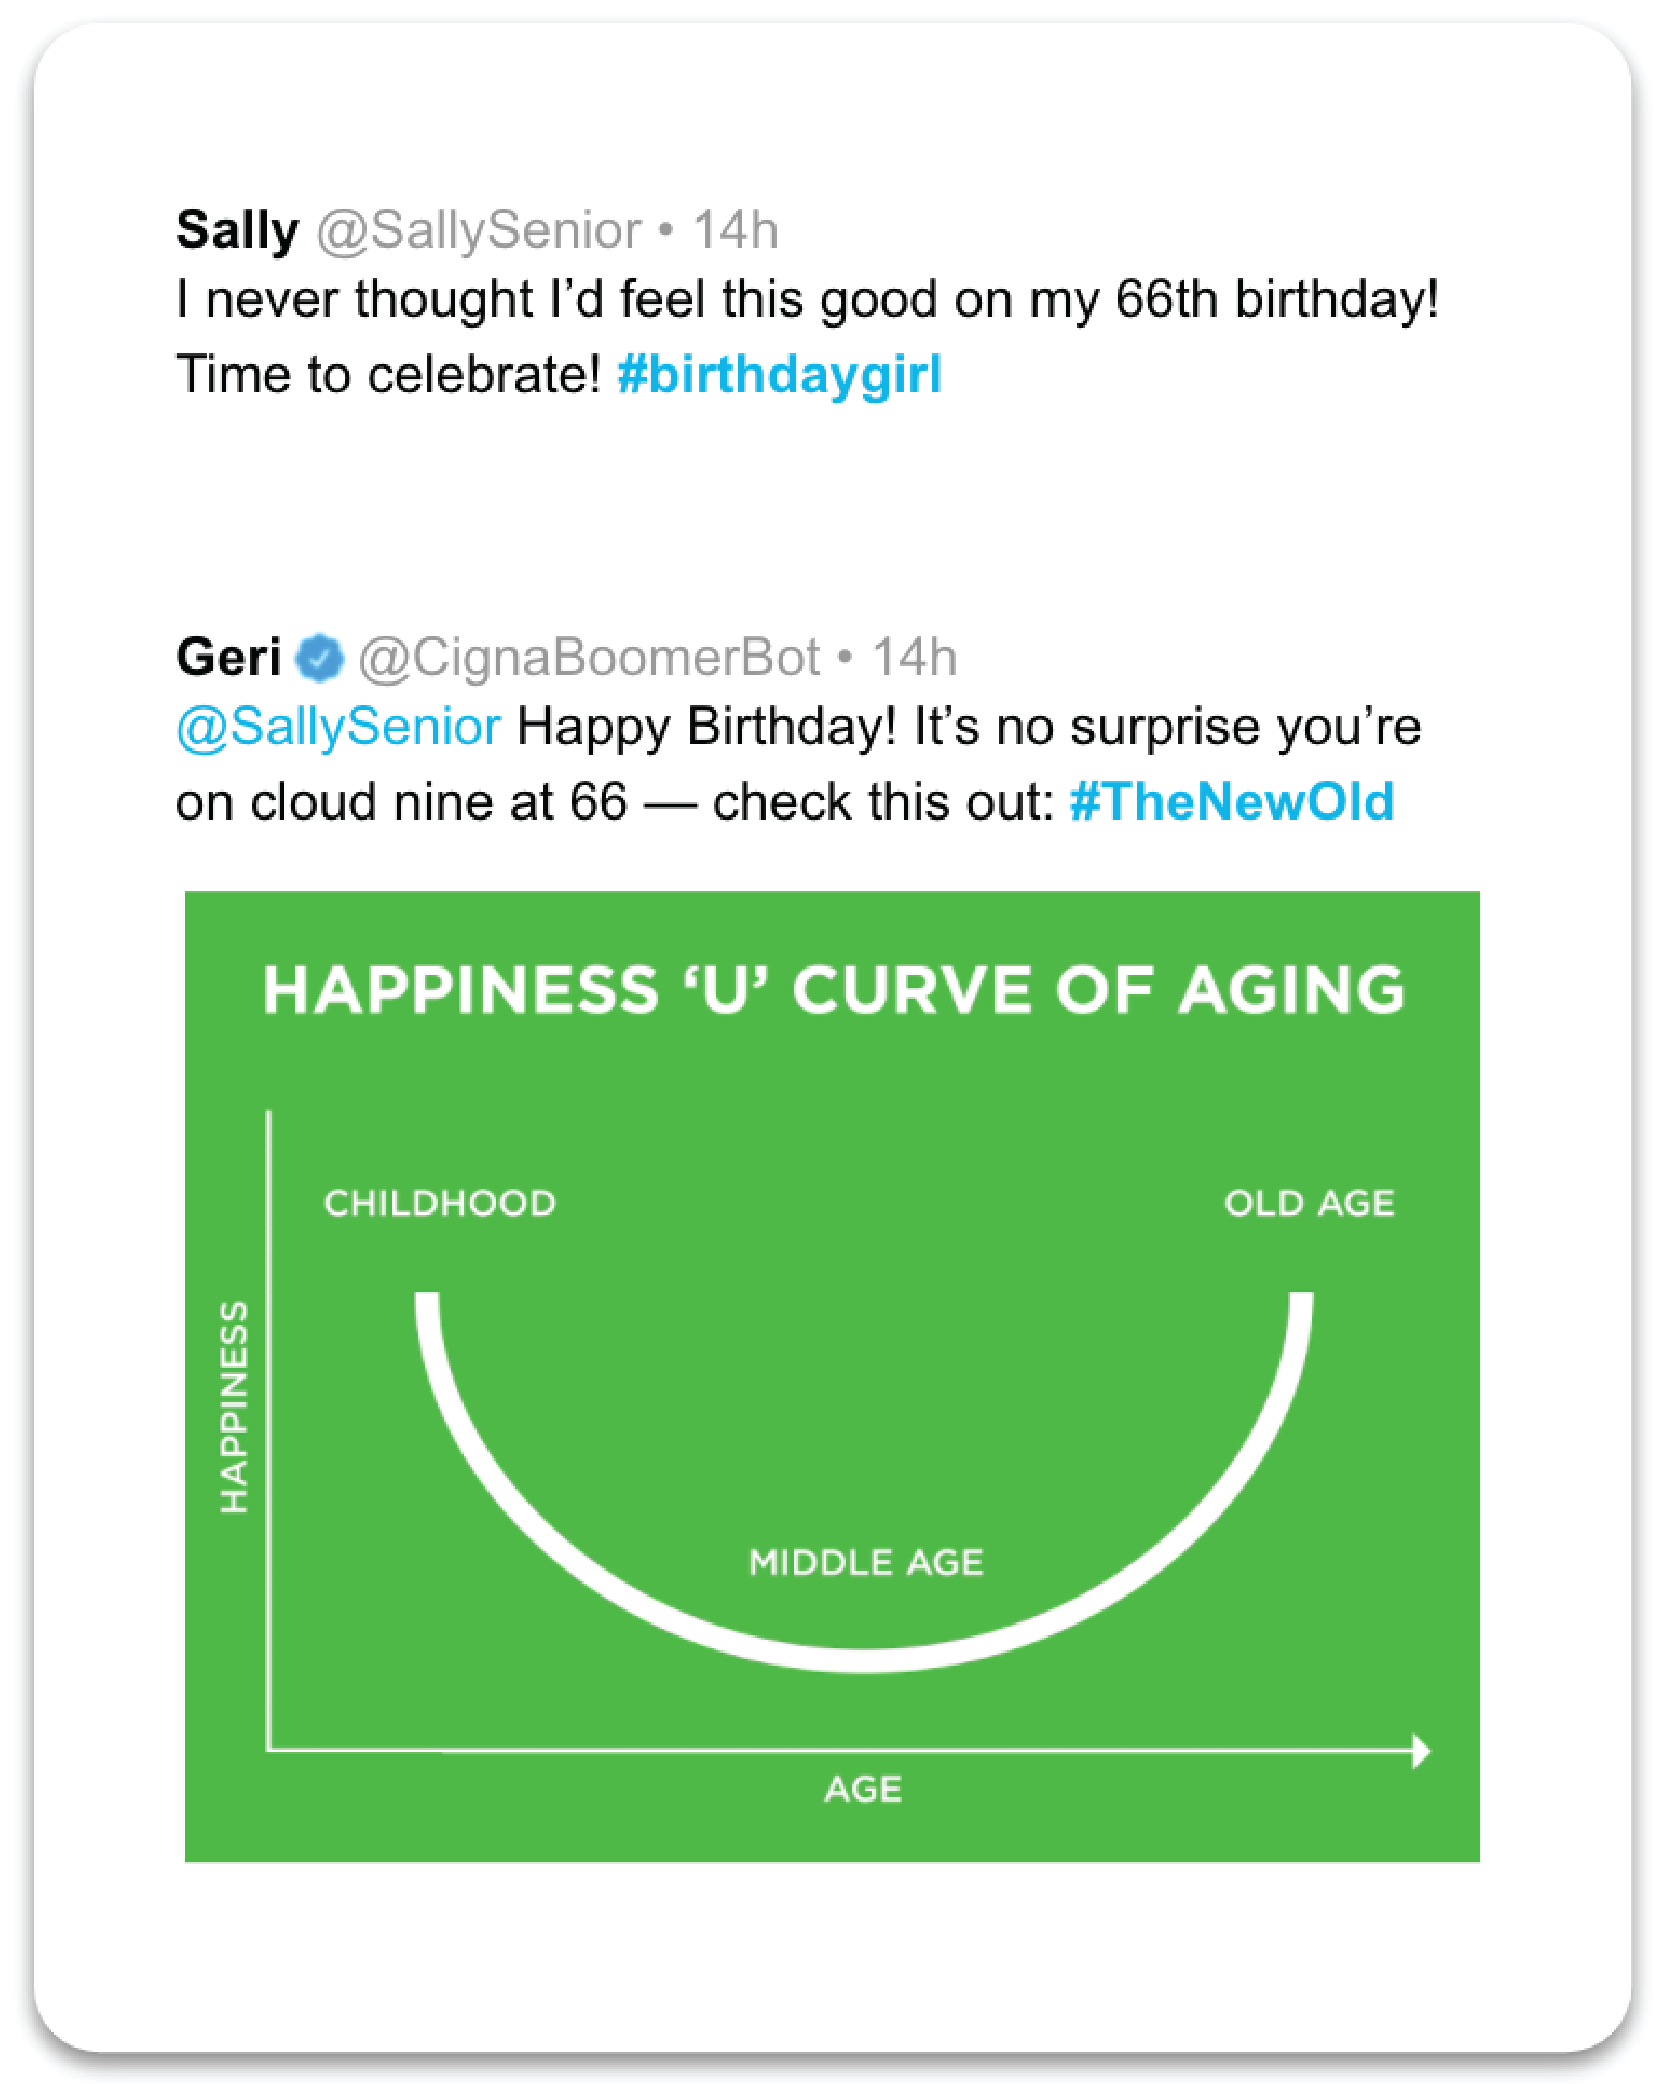Click the @SallySenior mention in Geri's reply

(x=338, y=727)
